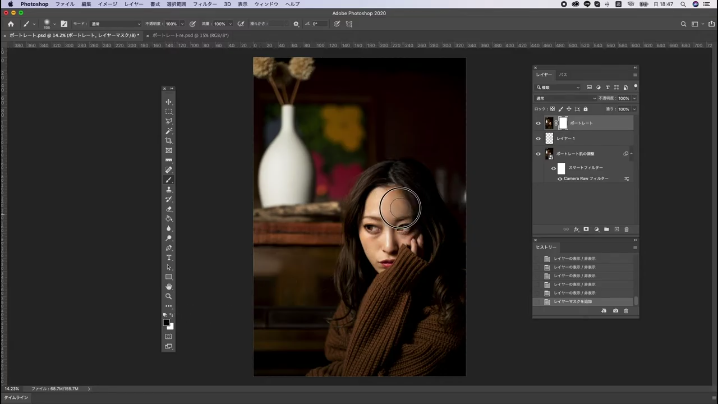The width and height of the screenshot is (718, 404).
Task: Select the Horizontal Type tool
Action: click(169, 257)
